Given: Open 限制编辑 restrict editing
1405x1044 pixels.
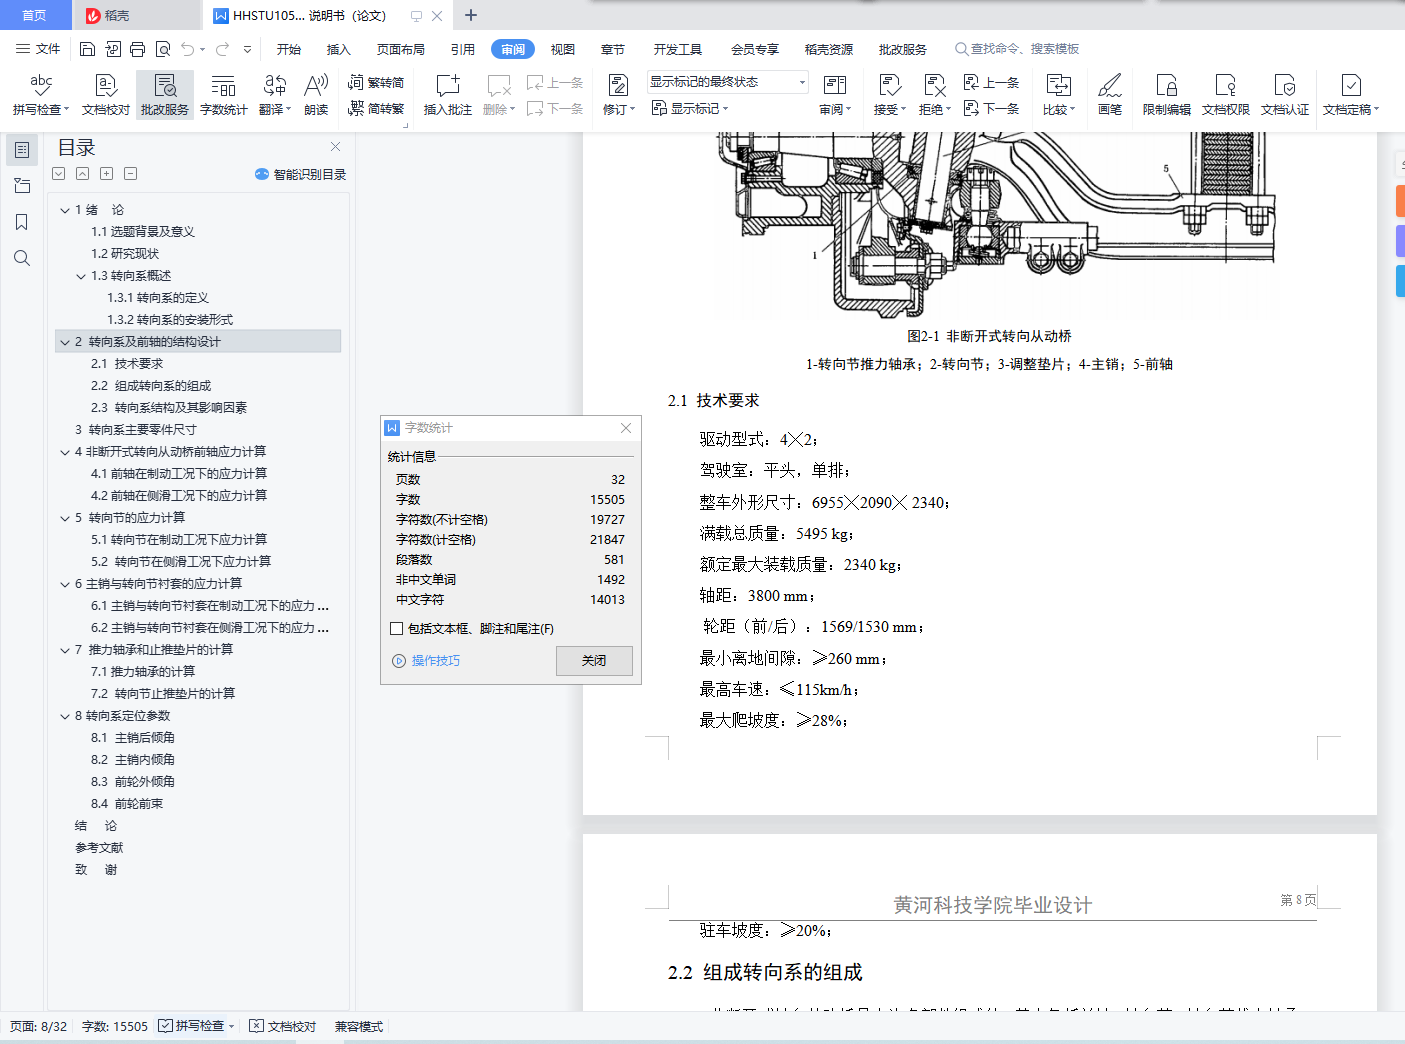Looking at the screenshot, I should tap(1167, 95).
